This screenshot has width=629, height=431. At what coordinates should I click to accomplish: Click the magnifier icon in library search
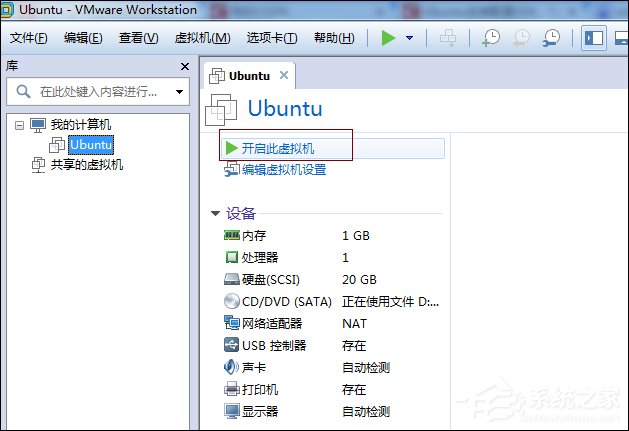pos(23,91)
